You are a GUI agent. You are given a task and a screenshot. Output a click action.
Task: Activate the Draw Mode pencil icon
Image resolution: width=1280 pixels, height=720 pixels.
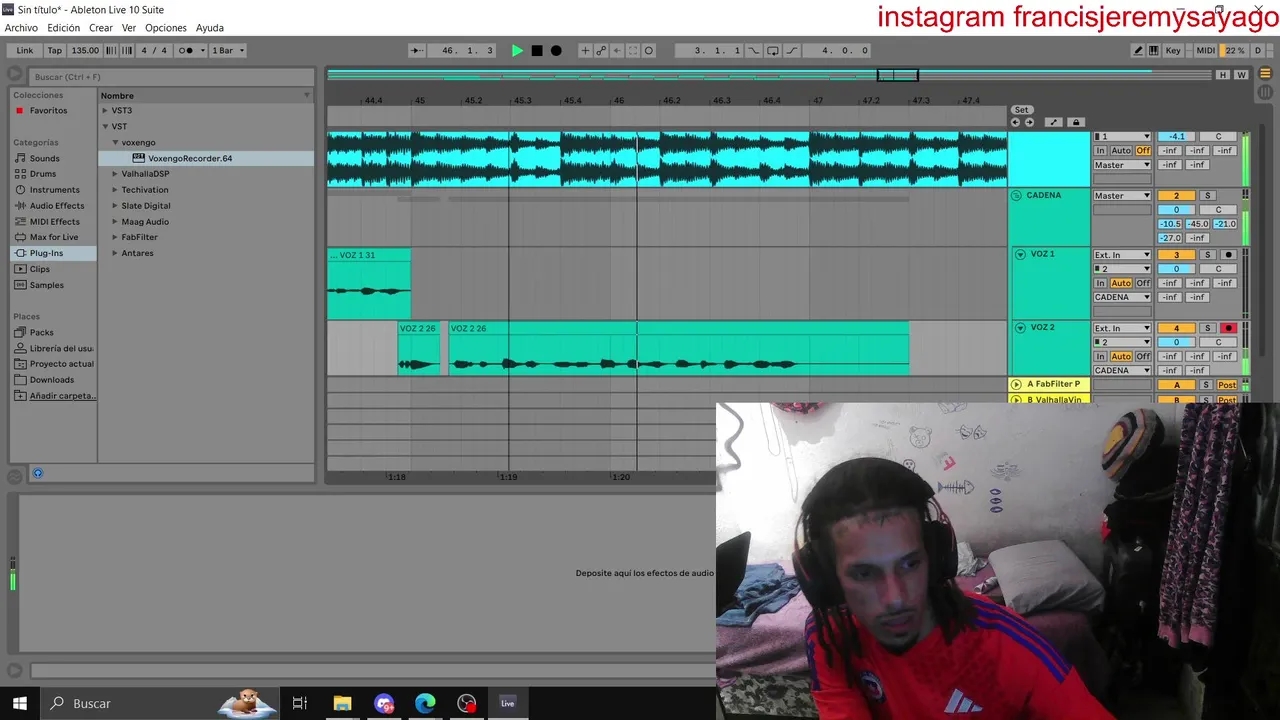1138,50
